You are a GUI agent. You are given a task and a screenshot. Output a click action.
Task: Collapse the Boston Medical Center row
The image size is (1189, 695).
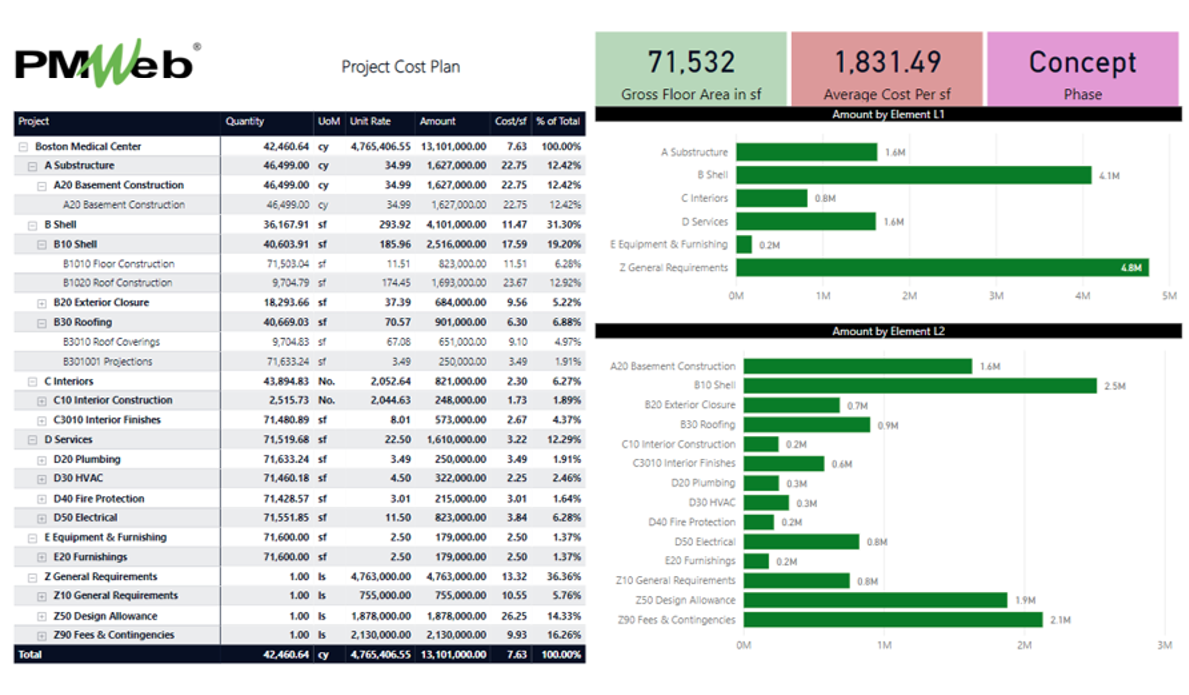[x=23, y=147]
